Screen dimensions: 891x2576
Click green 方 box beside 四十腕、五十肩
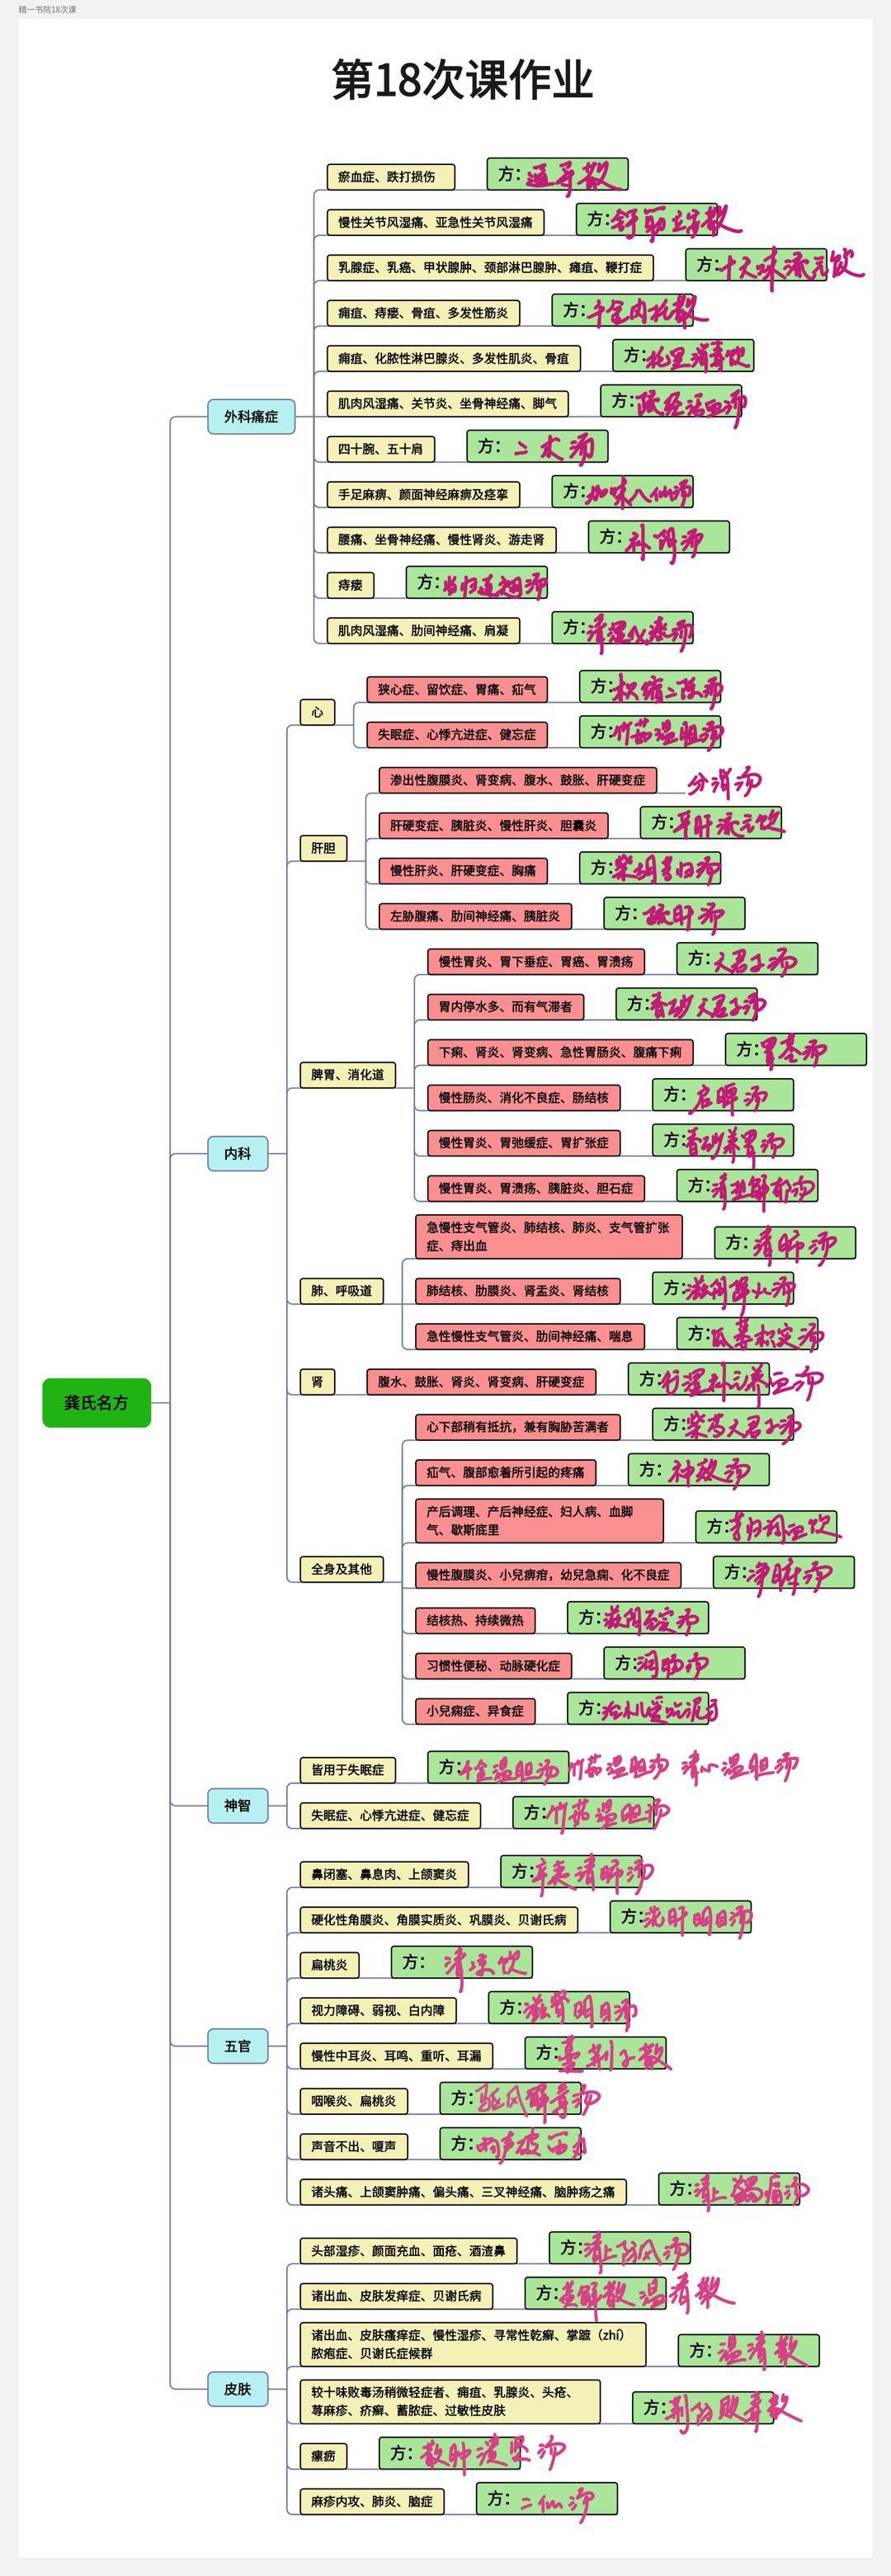point(537,446)
